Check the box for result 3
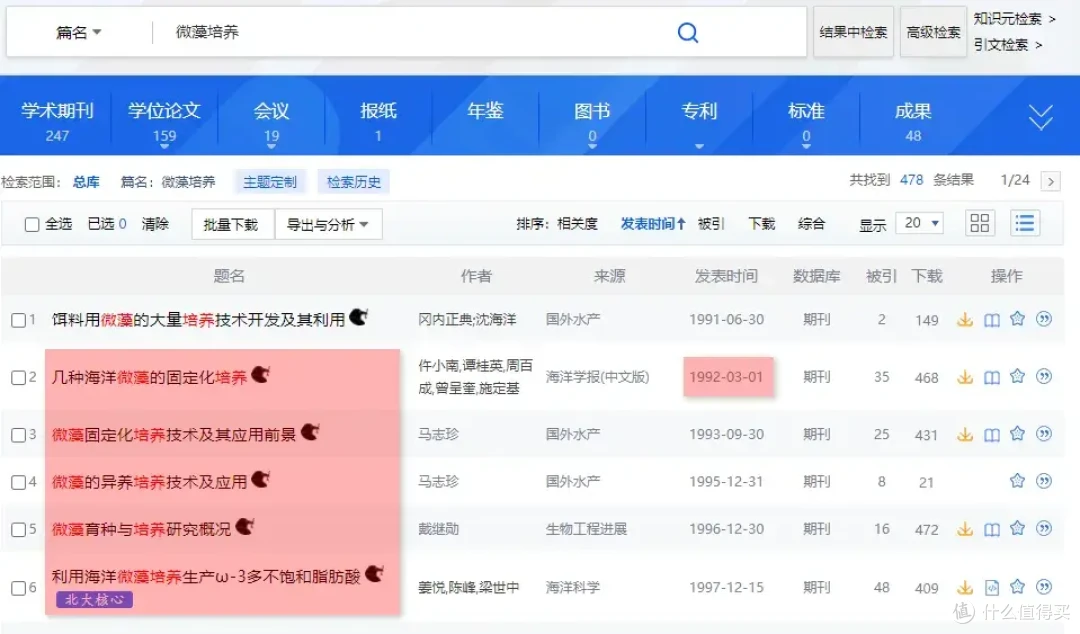The width and height of the screenshot is (1080, 634). tap(19, 436)
